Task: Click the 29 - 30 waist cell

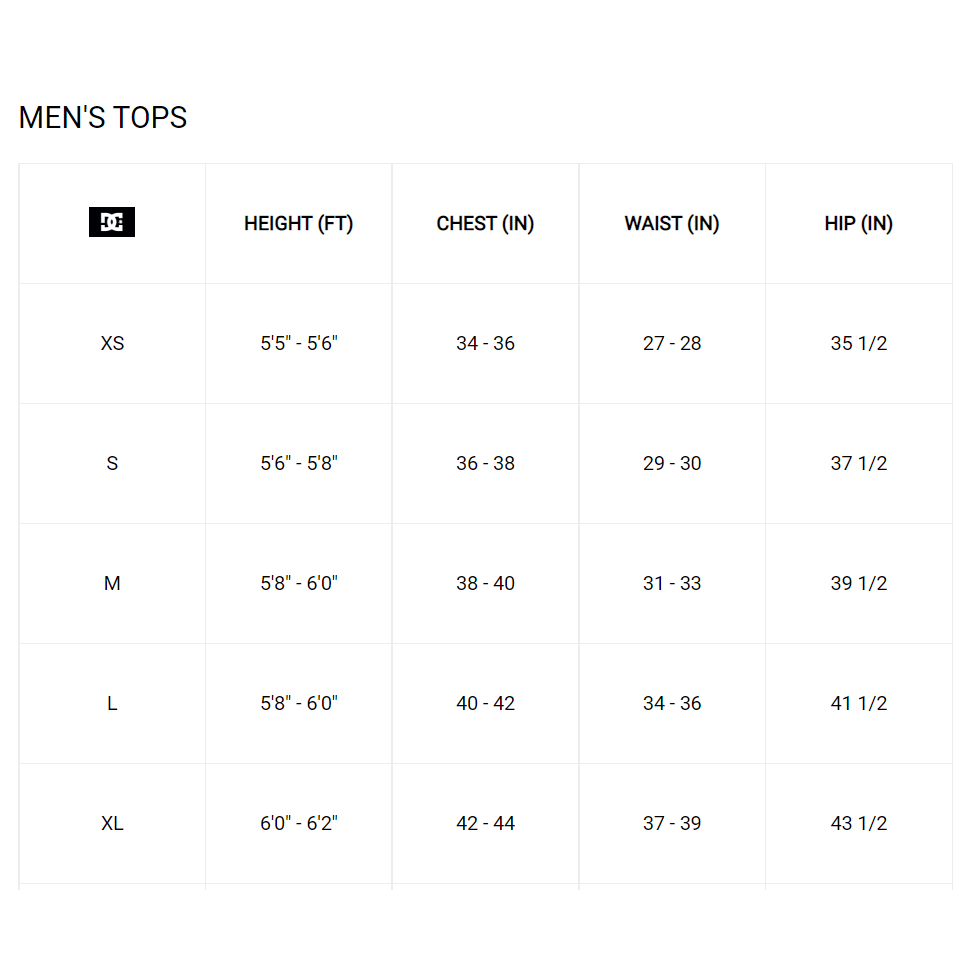Action: (672, 463)
